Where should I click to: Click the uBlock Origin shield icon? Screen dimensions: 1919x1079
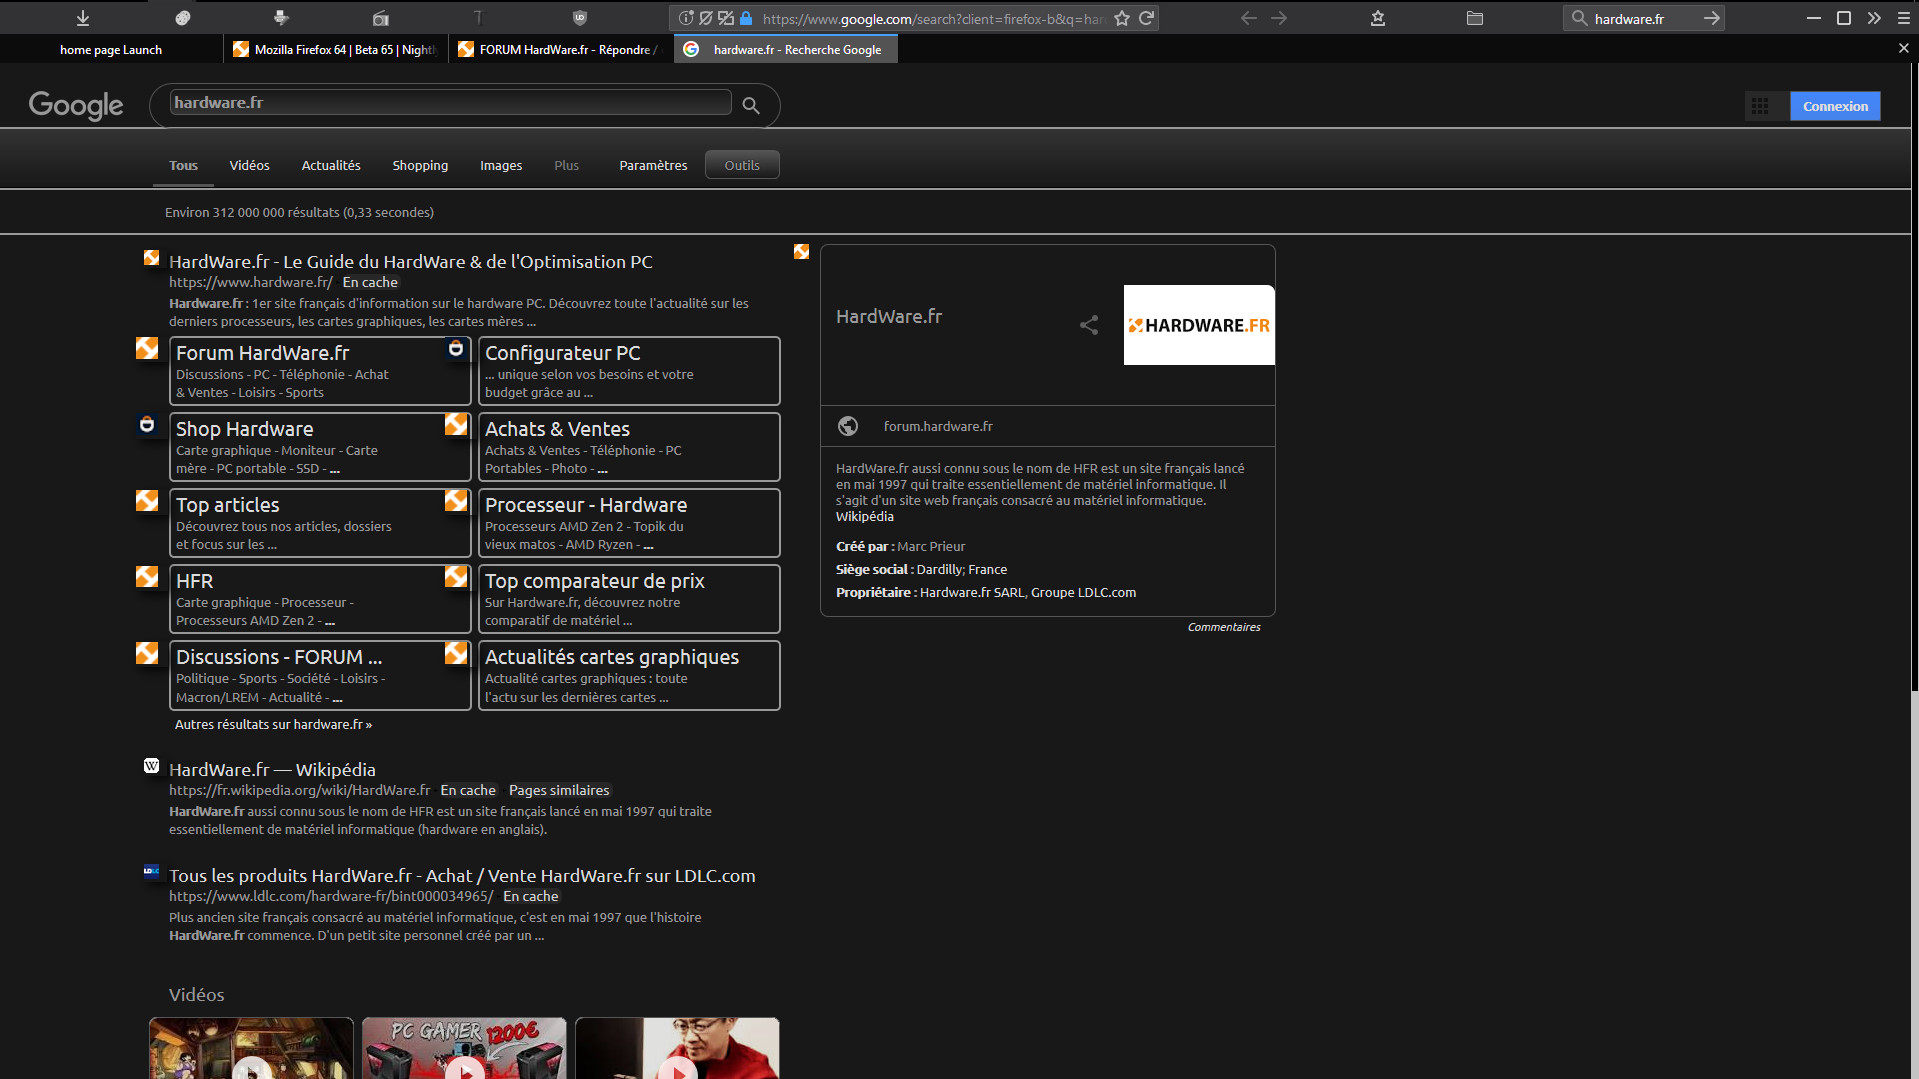[x=580, y=18]
